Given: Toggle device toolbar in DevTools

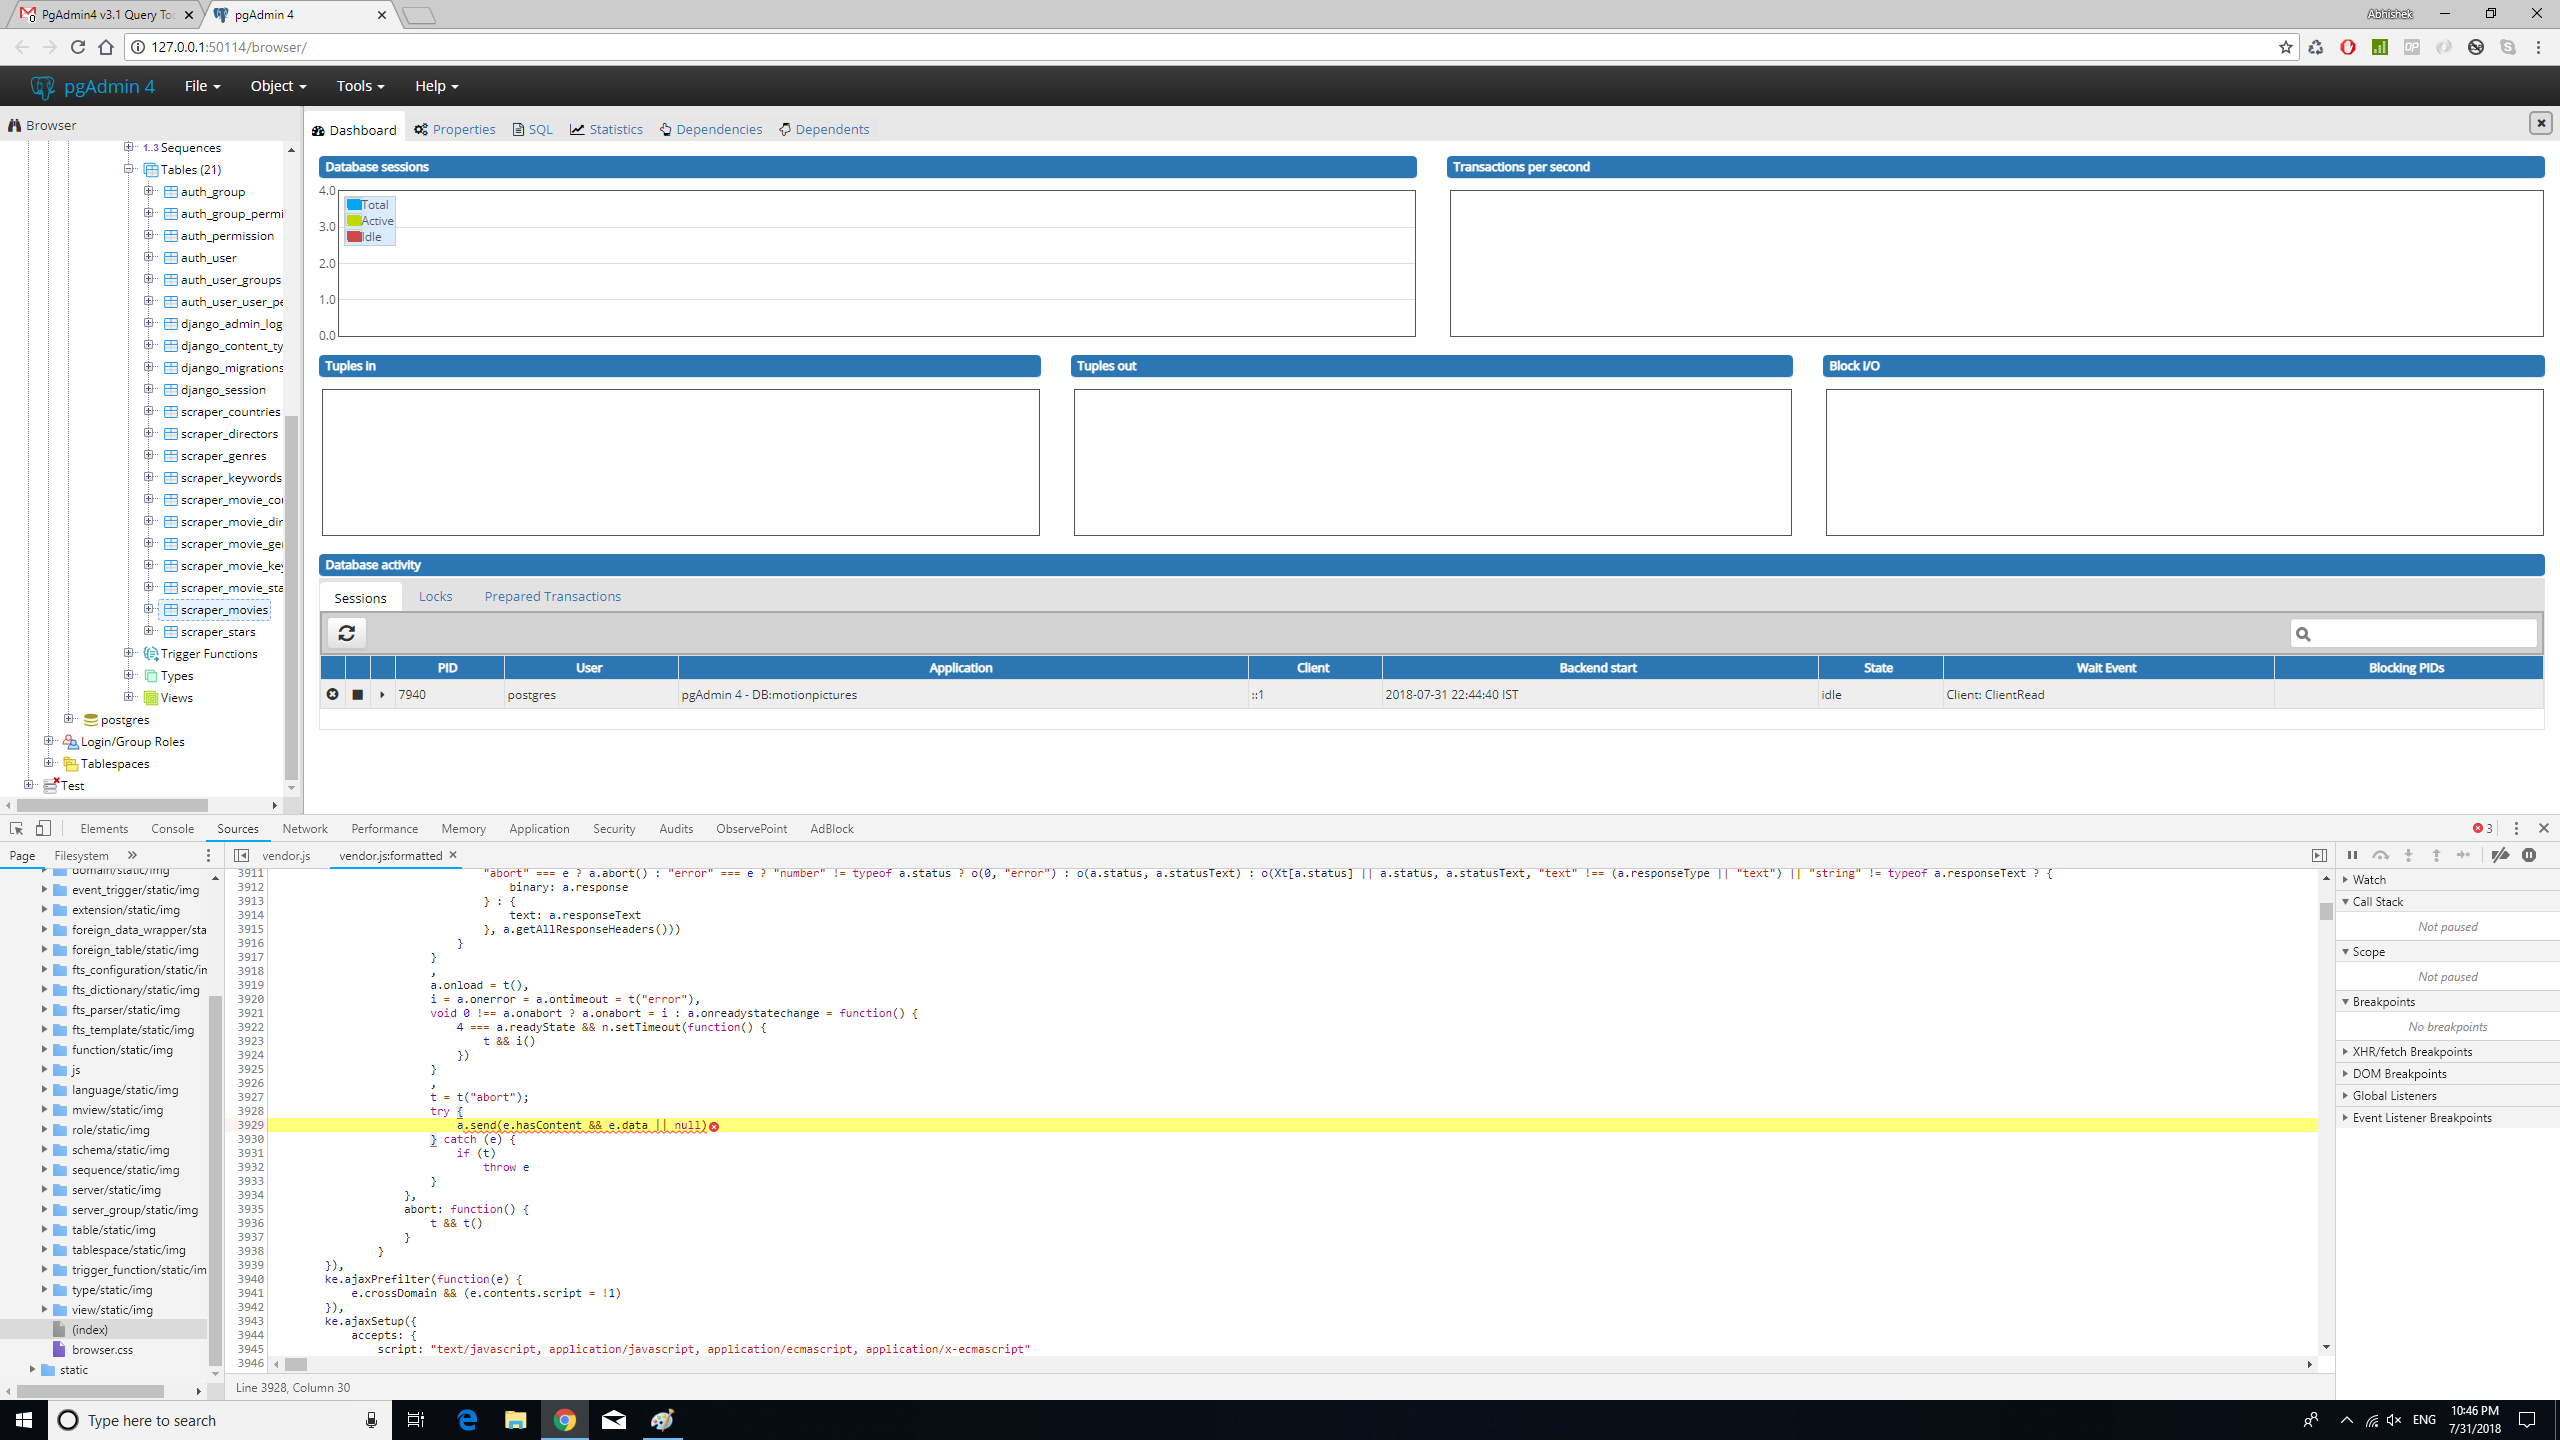Looking at the screenshot, I should coord(43,828).
